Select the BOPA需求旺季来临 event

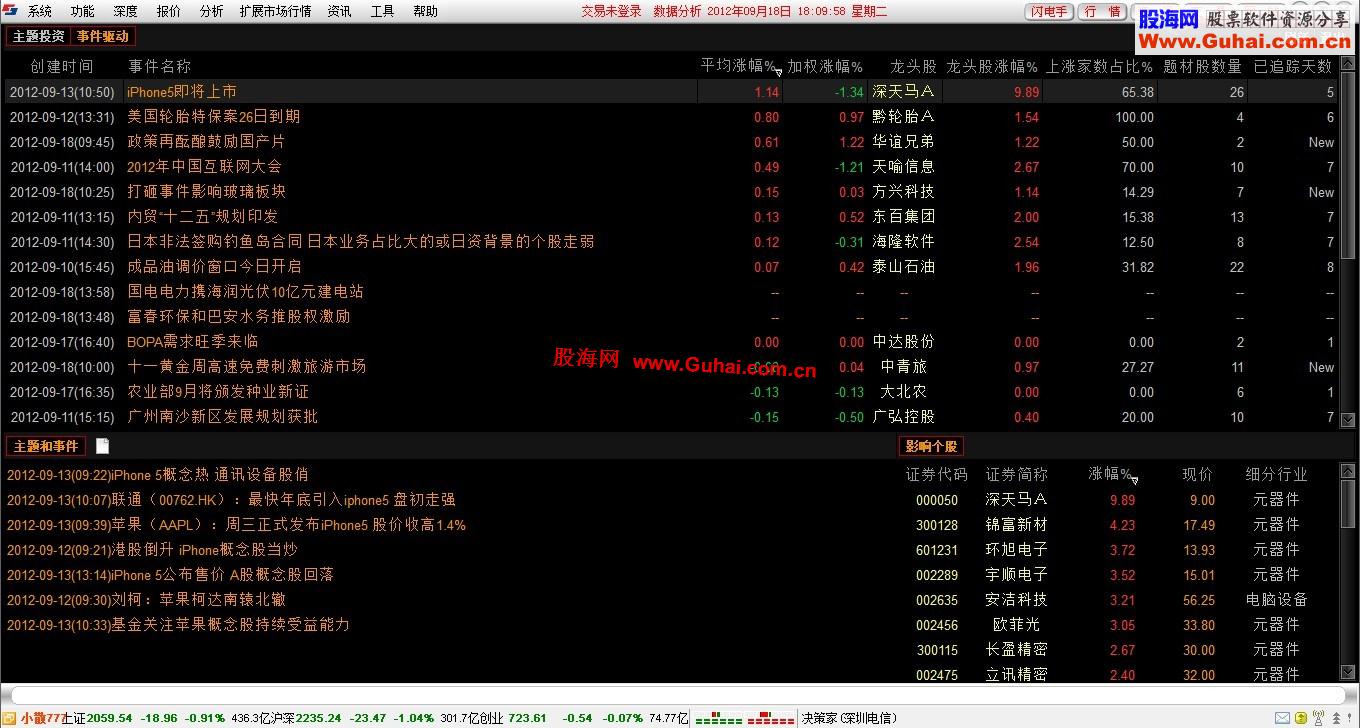coord(192,341)
